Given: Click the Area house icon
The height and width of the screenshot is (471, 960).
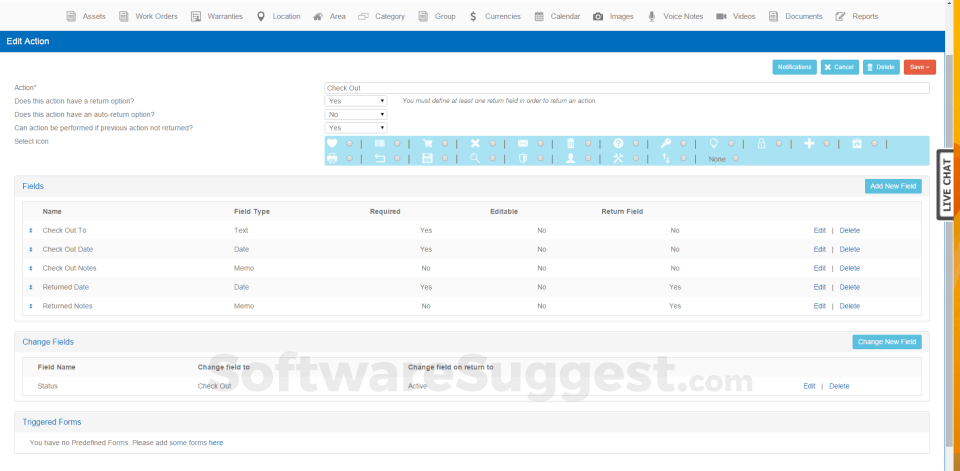Looking at the screenshot, I should point(318,17).
